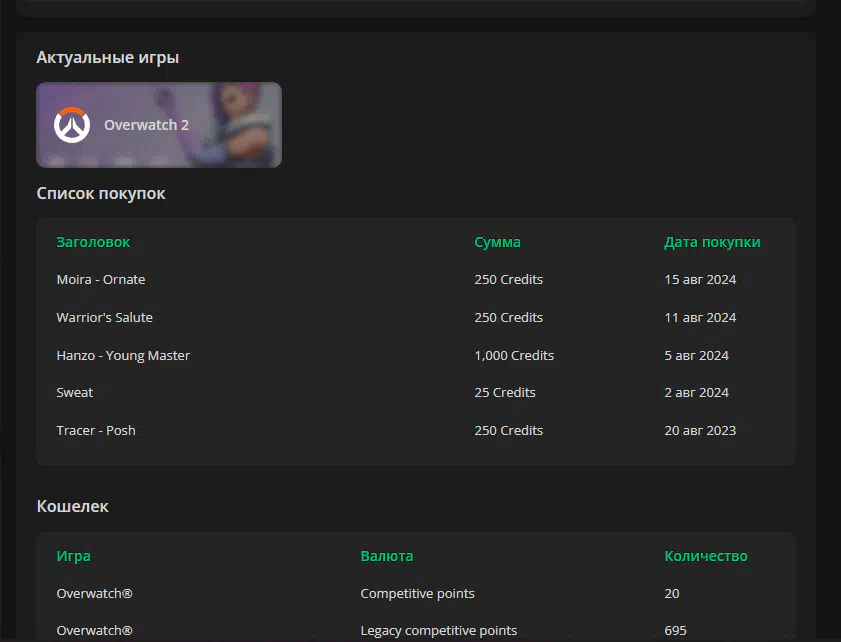
Task: Select the Moira - Ornate purchase row
Action: coord(416,279)
